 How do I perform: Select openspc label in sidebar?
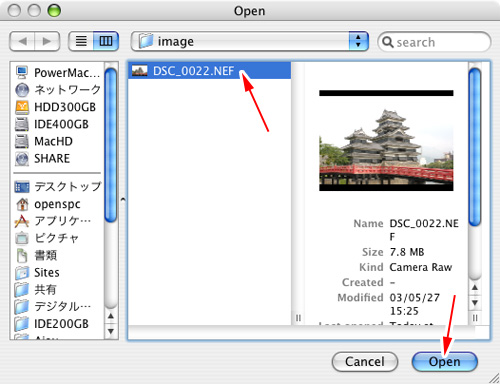(57, 204)
